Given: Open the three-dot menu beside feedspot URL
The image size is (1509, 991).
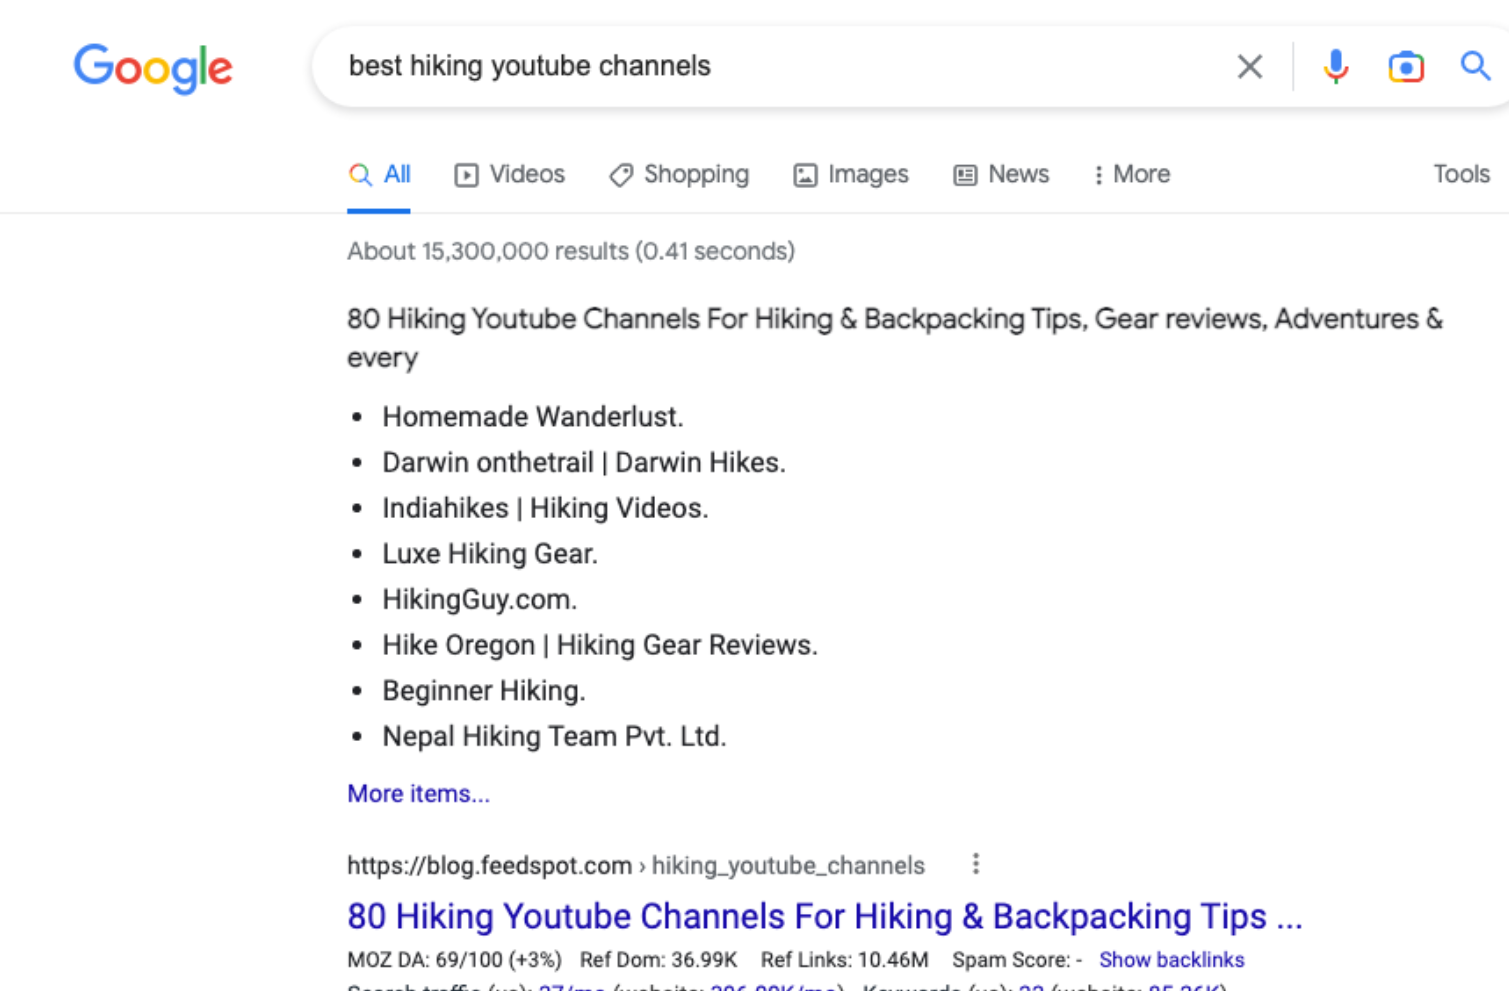Looking at the screenshot, I should [976, 864].
